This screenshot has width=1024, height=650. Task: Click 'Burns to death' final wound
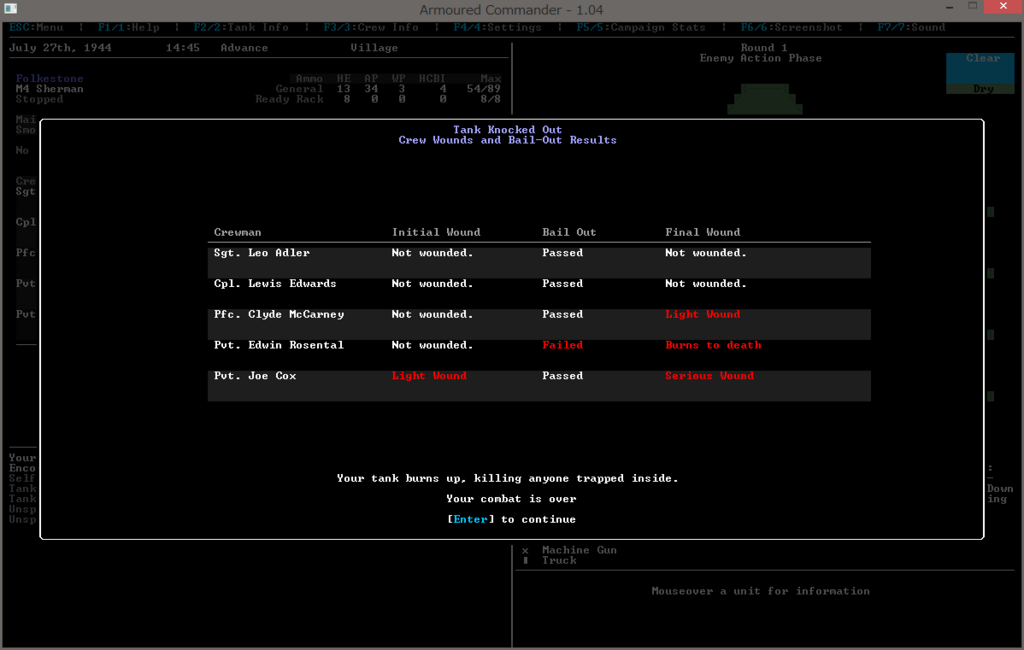pyautogui.click(x=713, y=345)
